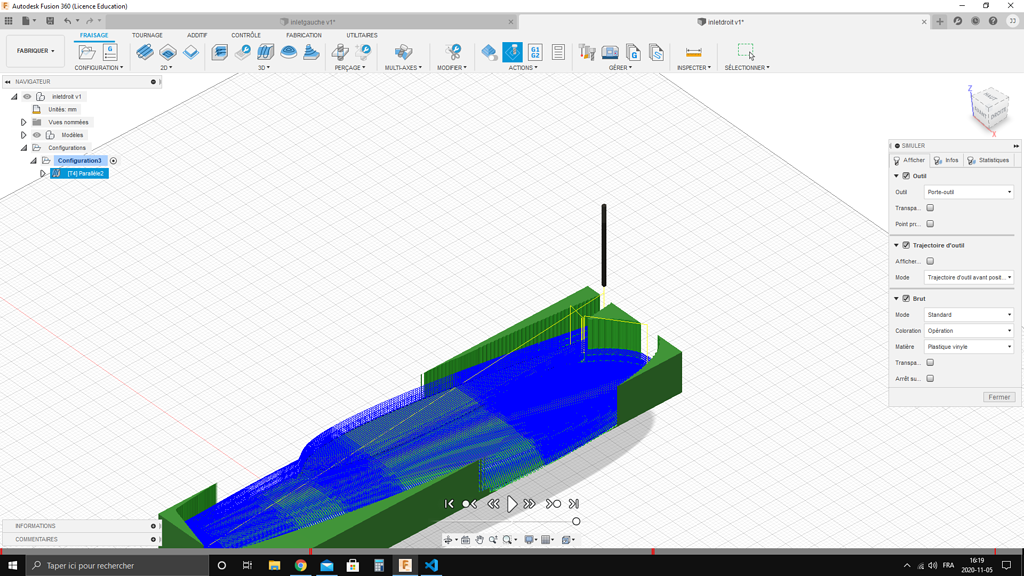Expand the Vues nommées tree item
This screenshot has height=576, width=1024.
click(22, 121)
